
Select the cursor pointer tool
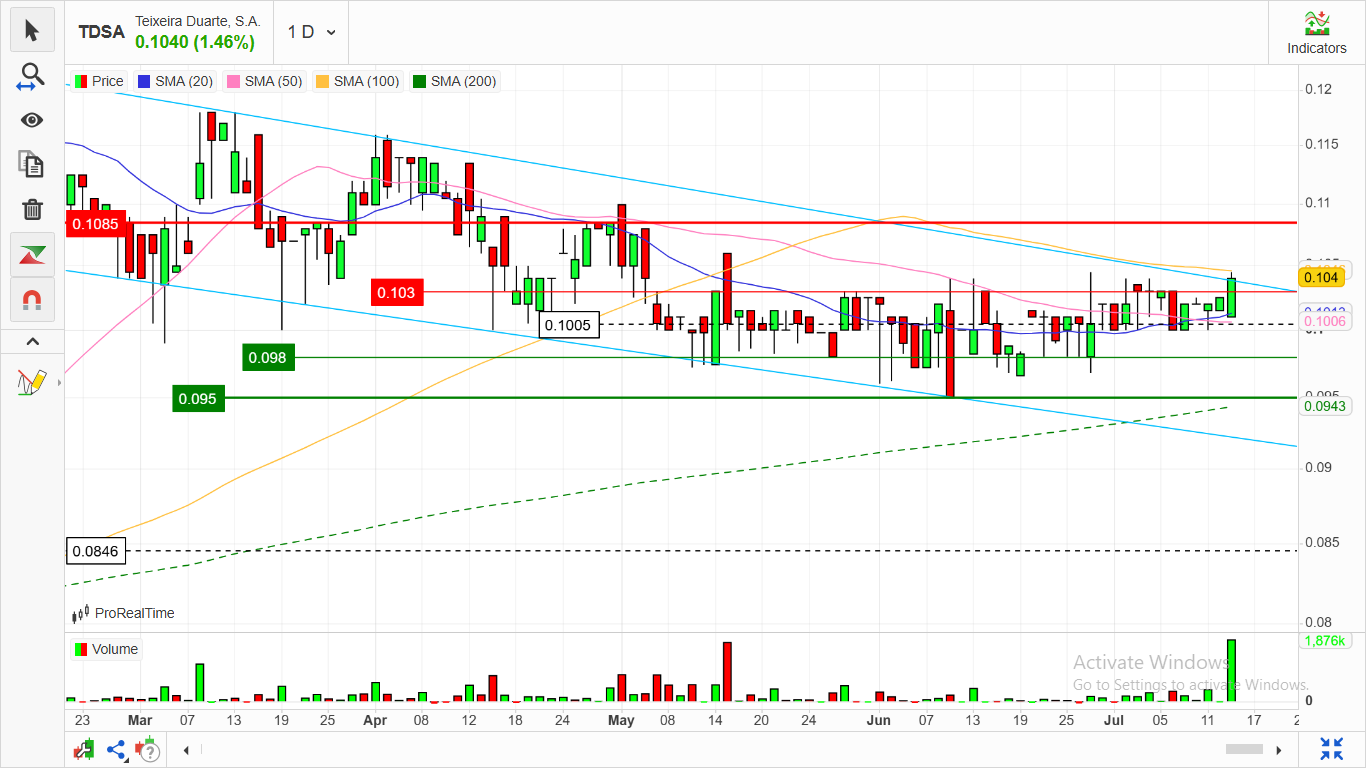(x=32, y=31)
